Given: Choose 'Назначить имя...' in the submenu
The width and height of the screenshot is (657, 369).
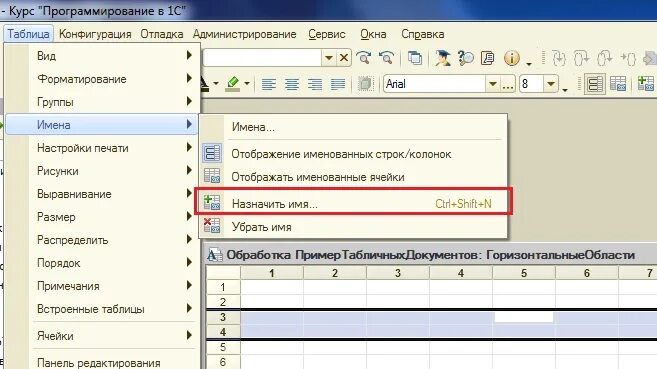Looking at the screenshot, I should [x=353, y=204].
